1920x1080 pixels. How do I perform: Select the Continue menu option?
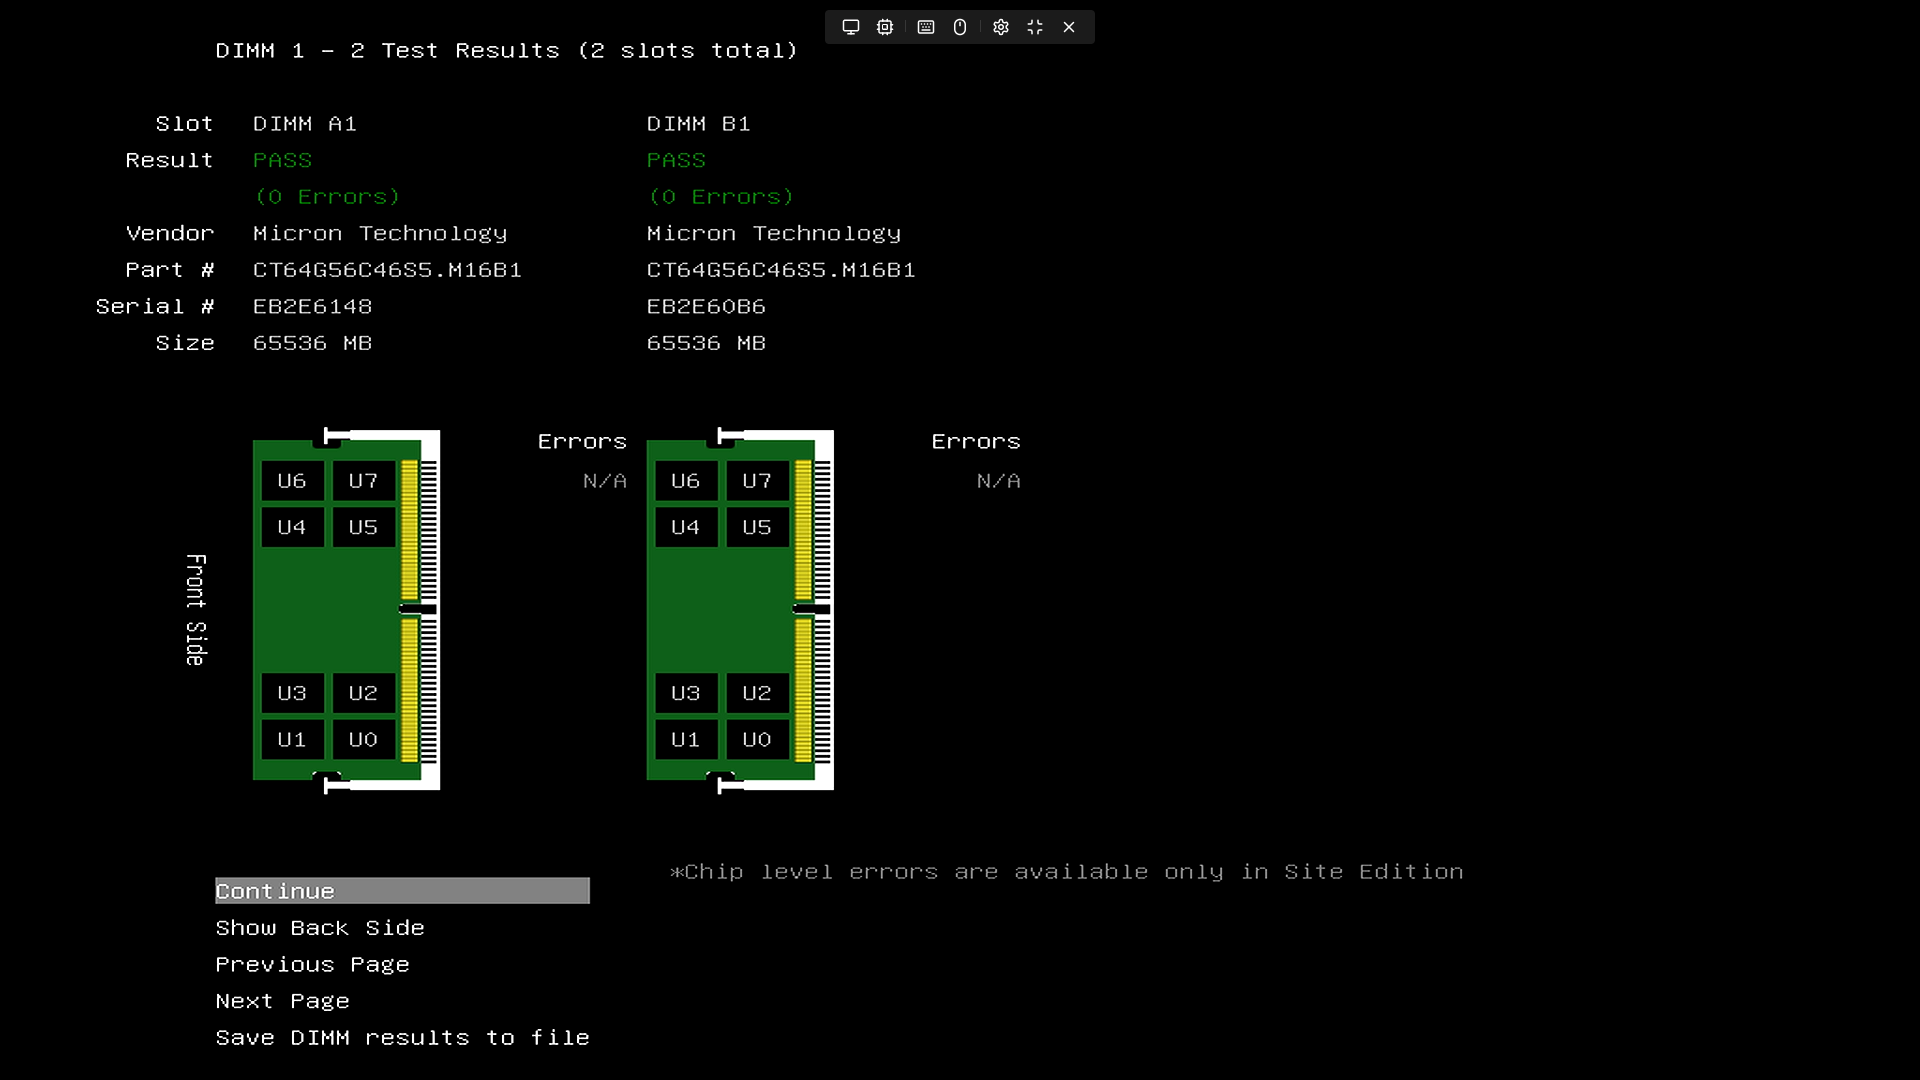pos(401,891)
